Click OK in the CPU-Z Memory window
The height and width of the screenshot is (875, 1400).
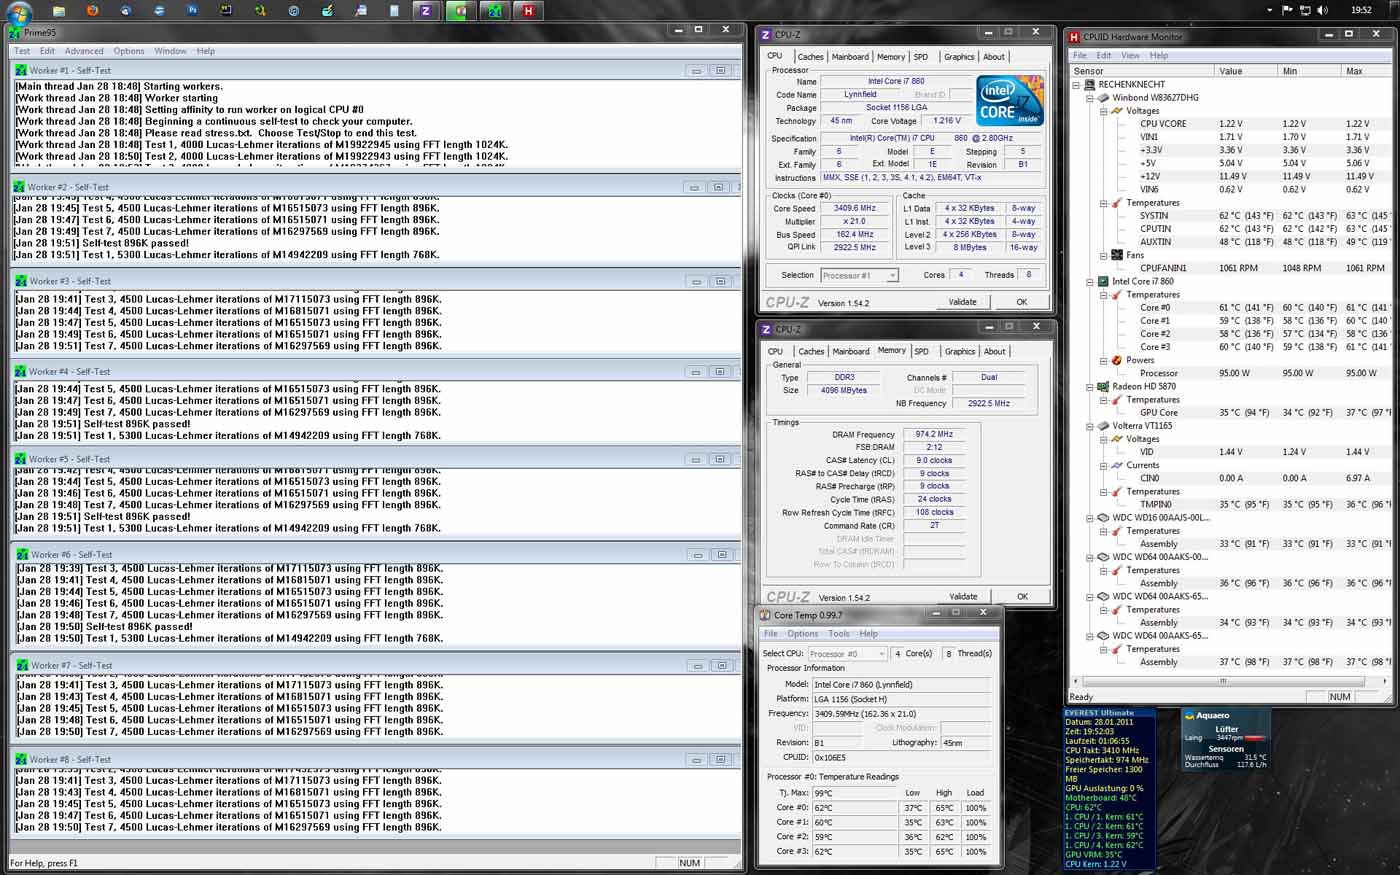pyautogui.click(x=1021, y=597)
